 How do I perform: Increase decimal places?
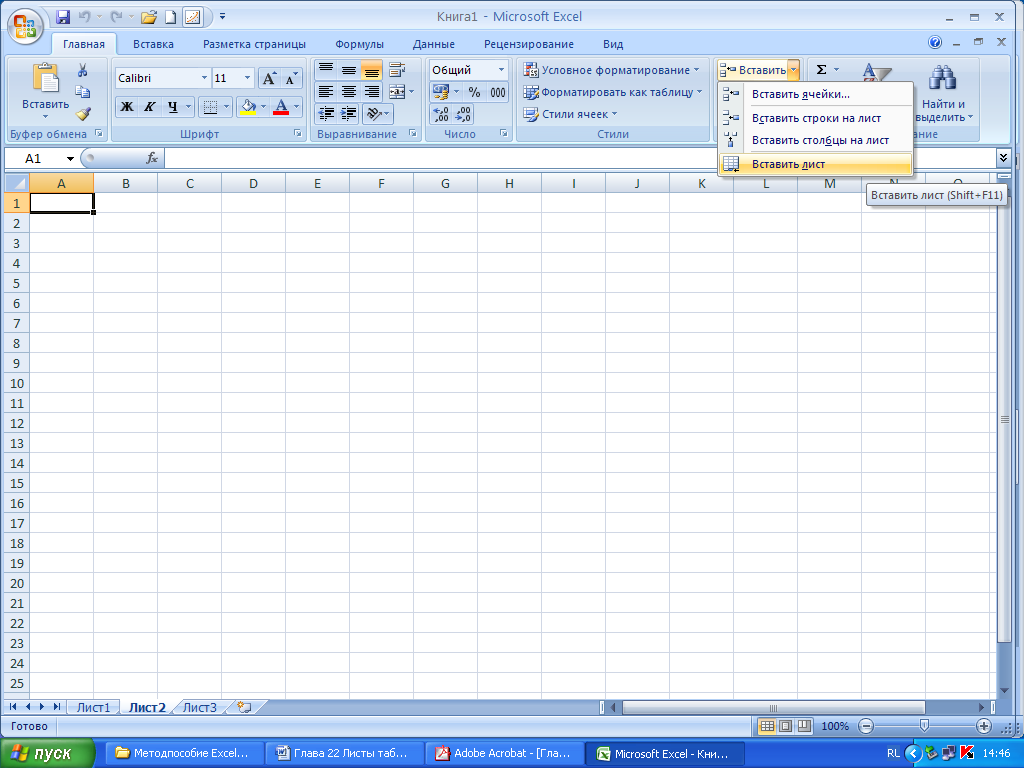441,114
